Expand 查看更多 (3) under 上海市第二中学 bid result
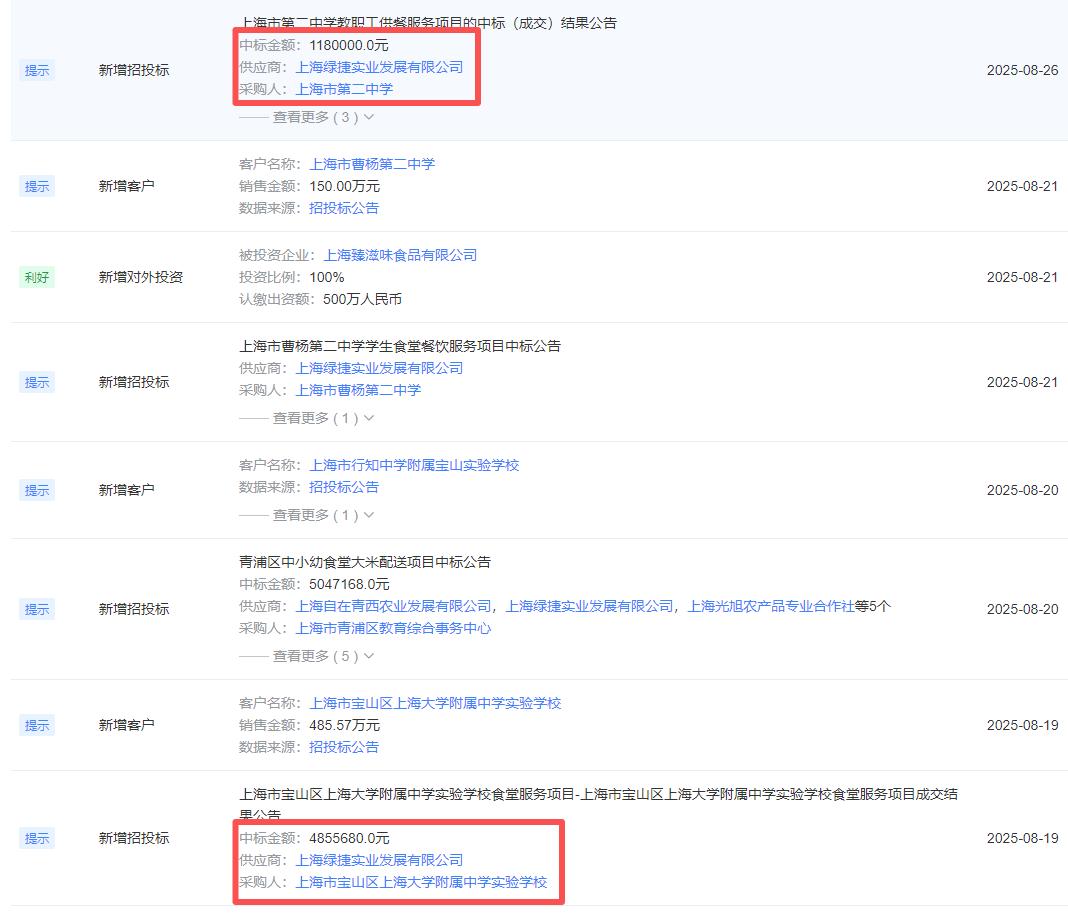Viewport: 1068px width, 918px height. pyautogui.click(x=314, y=117)
